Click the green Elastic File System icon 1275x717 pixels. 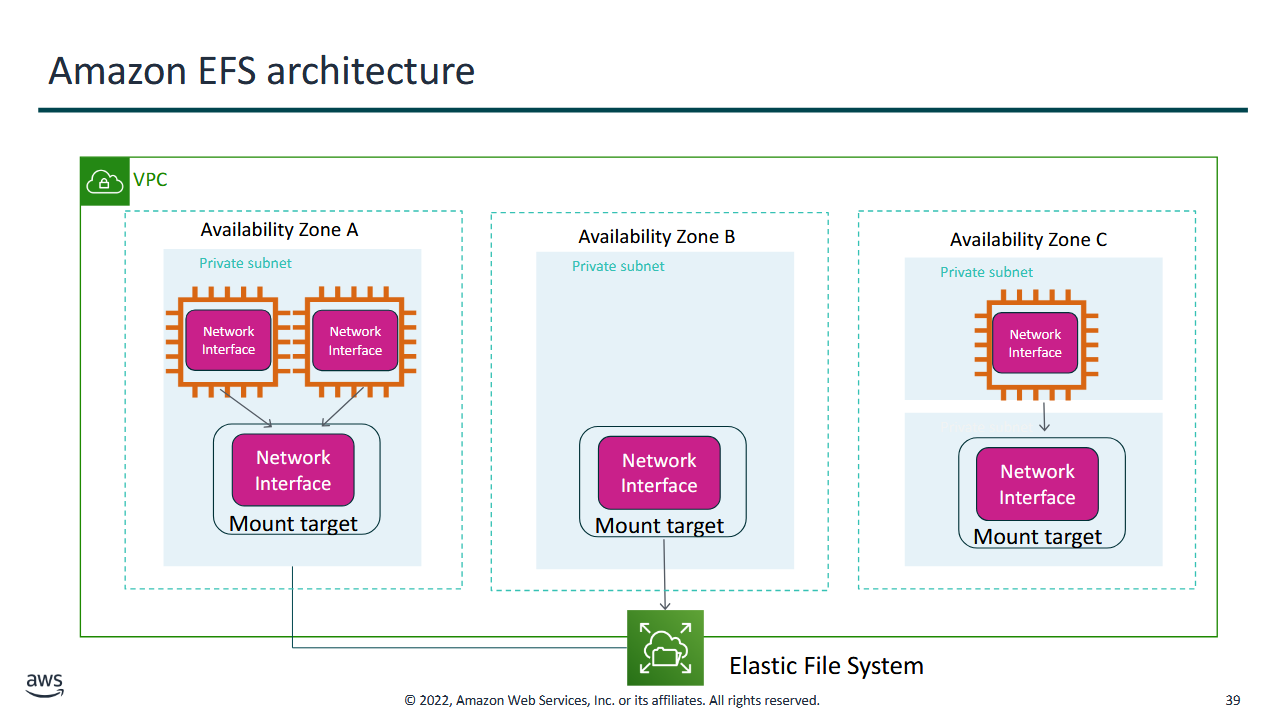click(665, 648)
